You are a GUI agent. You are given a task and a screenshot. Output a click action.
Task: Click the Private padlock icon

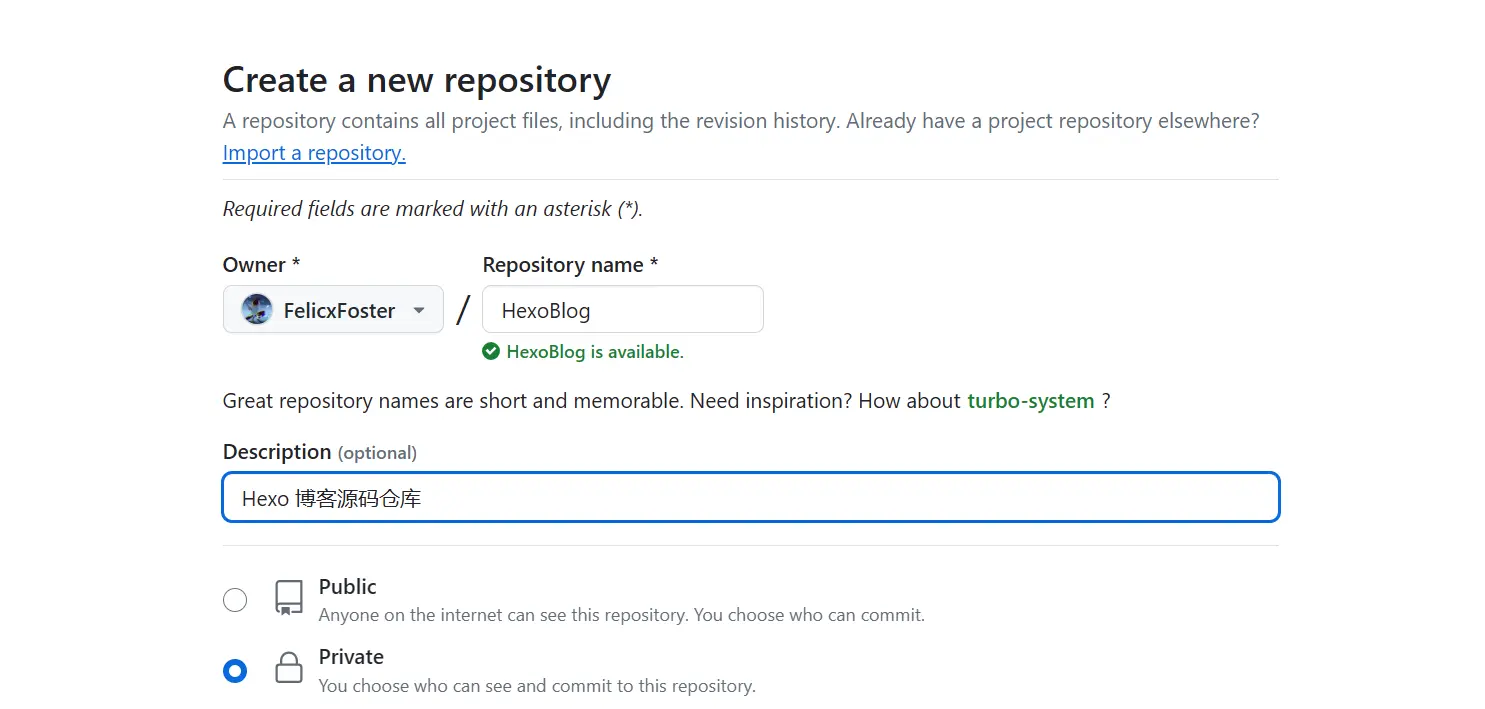point(289,668)
